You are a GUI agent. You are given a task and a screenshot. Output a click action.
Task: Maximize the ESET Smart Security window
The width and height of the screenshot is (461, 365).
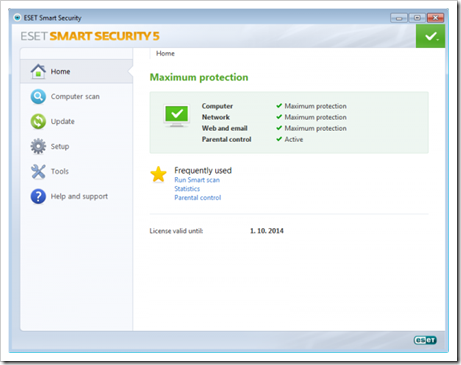tap(417, 18)
